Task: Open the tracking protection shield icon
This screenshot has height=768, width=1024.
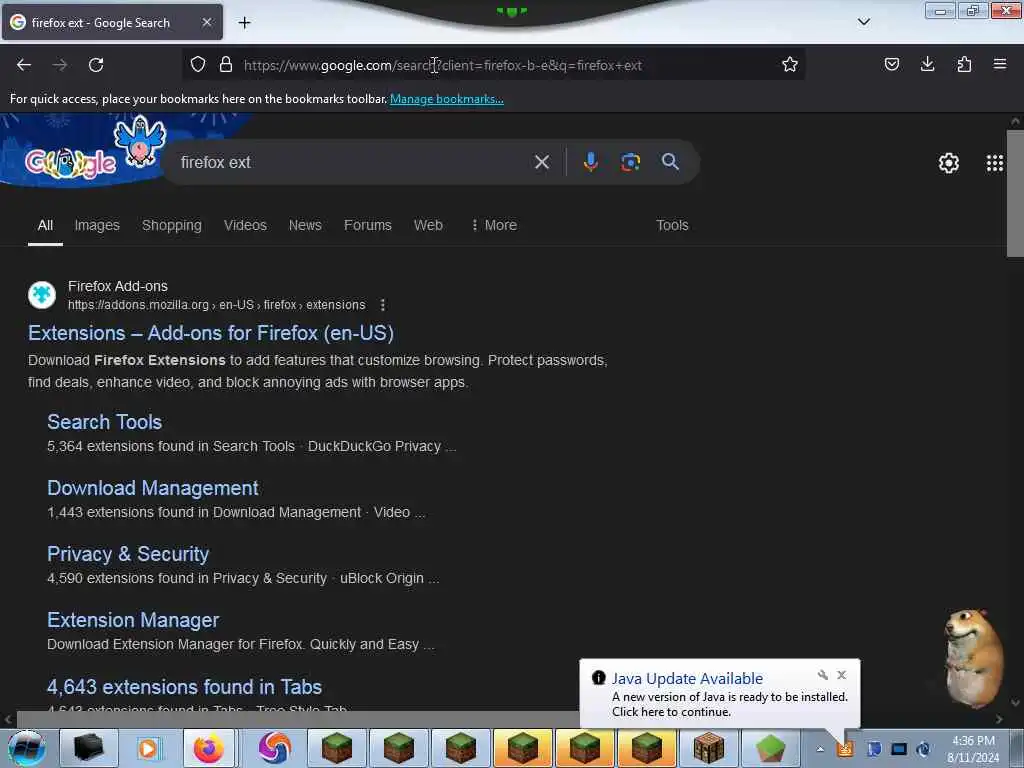Action: tap(198, 64)
